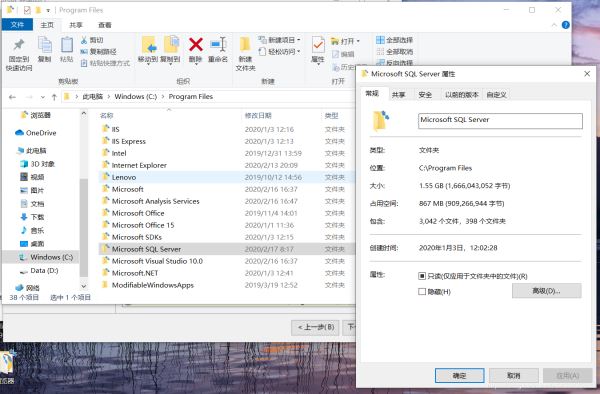
Task: Open the Sharing tab in properties dialog
Action: 398,94
